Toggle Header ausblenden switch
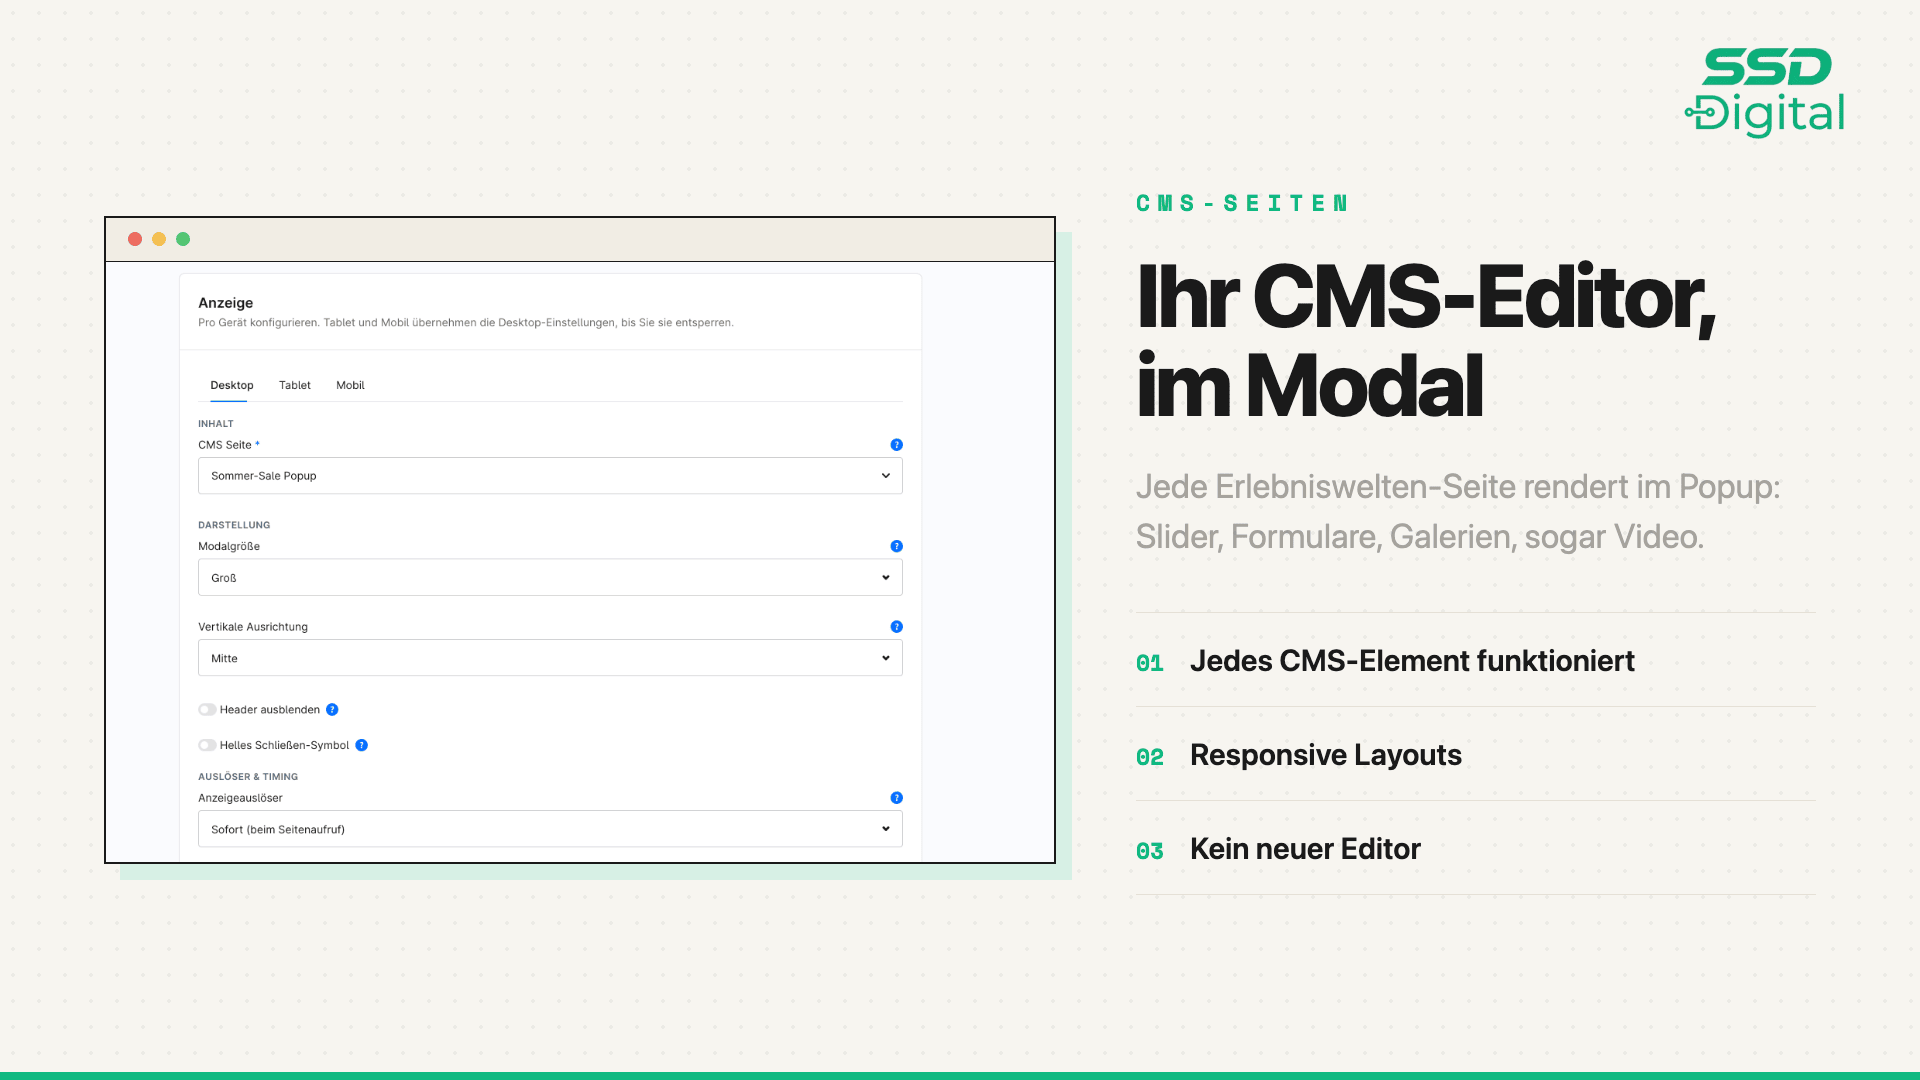 (207, 710)
